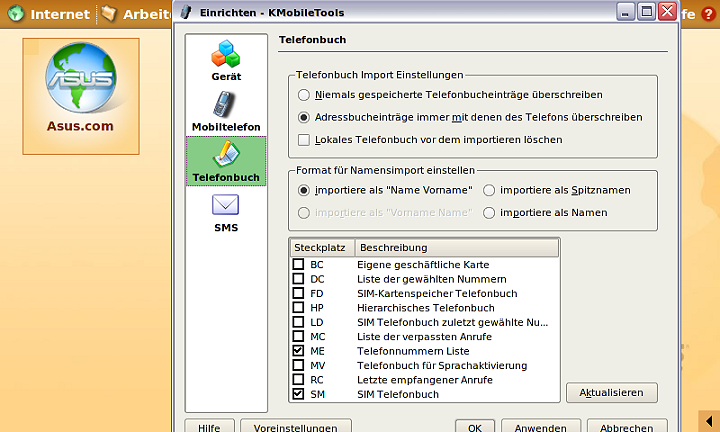Select Adressbucheinträge immer mit denen des Telefons überschreiben
The height and width of the screenshot is (432, 720).
coord(304,118)
